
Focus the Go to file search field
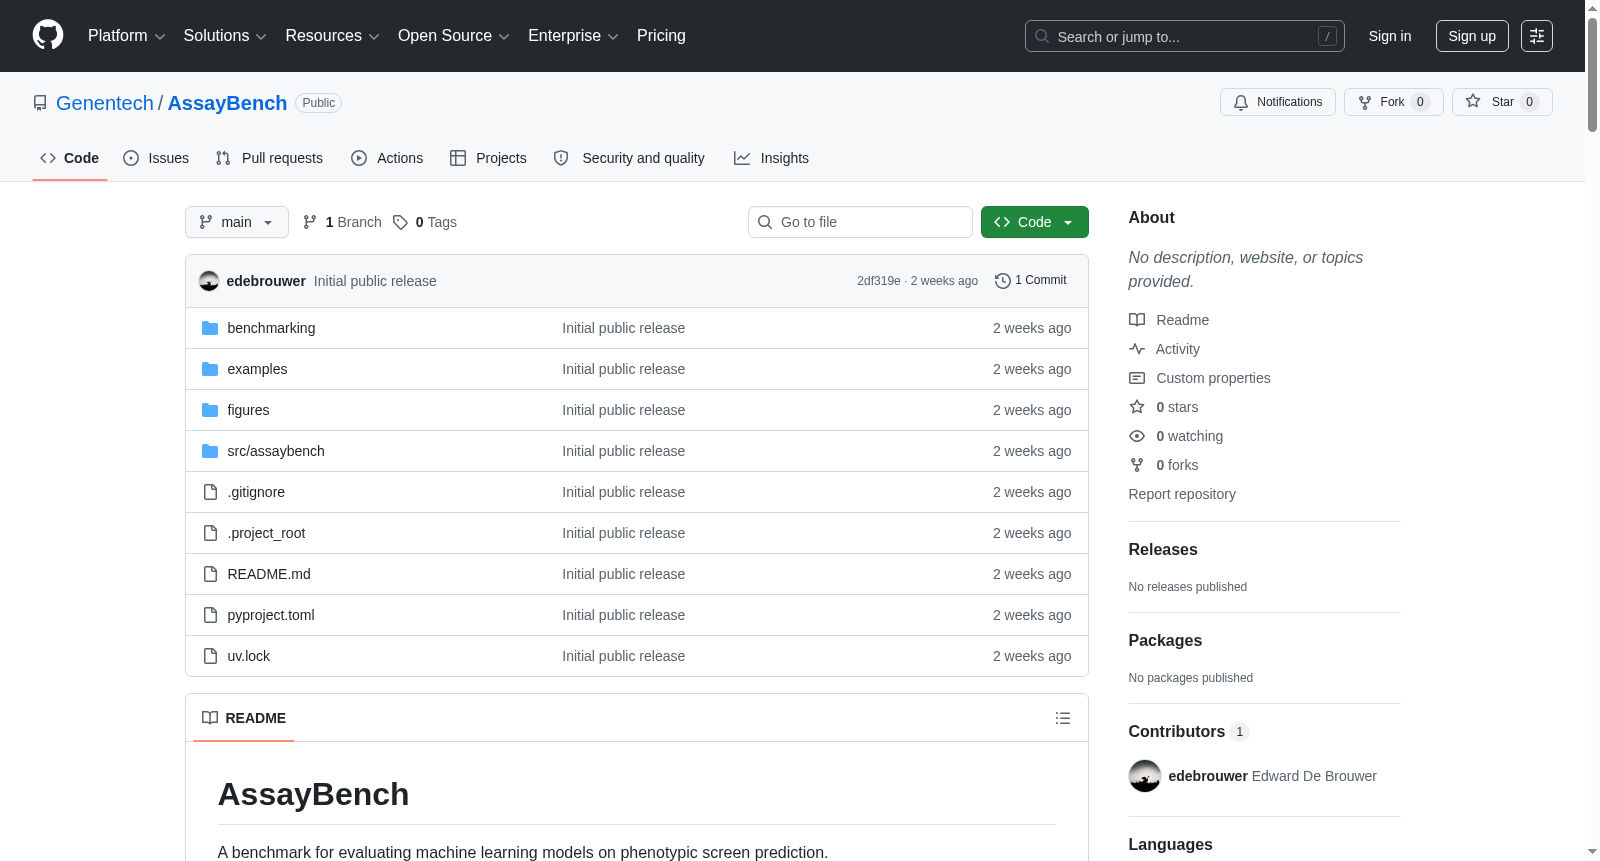(x=860, y=222)
